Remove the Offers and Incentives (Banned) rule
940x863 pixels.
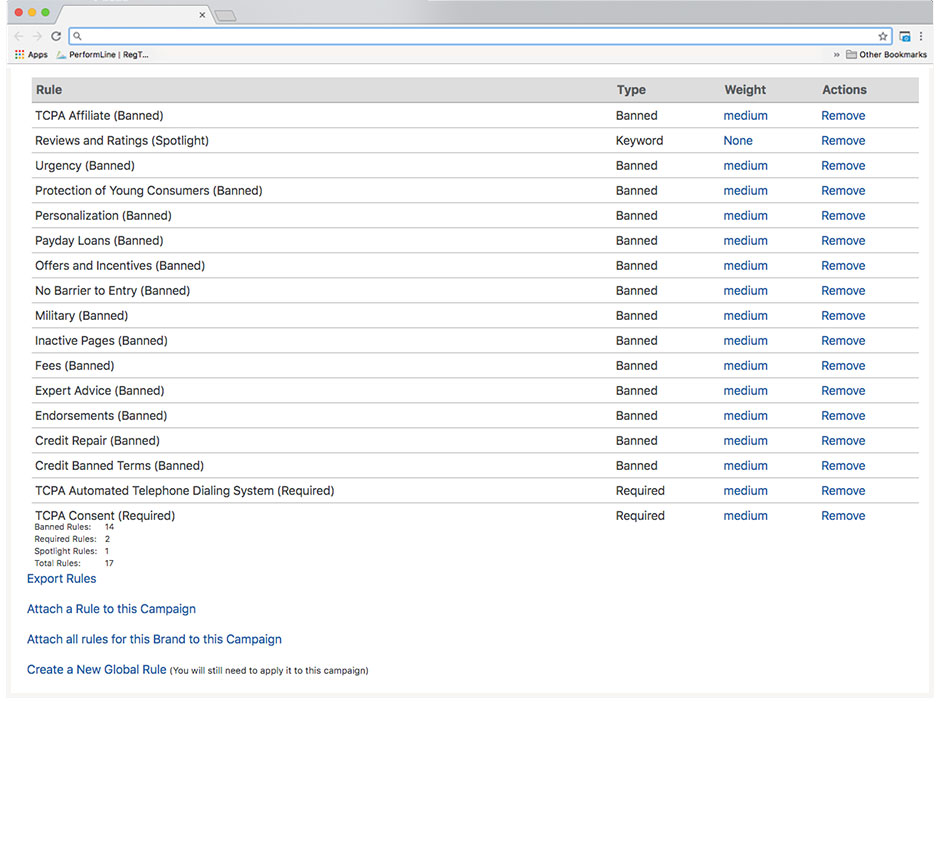843,265
